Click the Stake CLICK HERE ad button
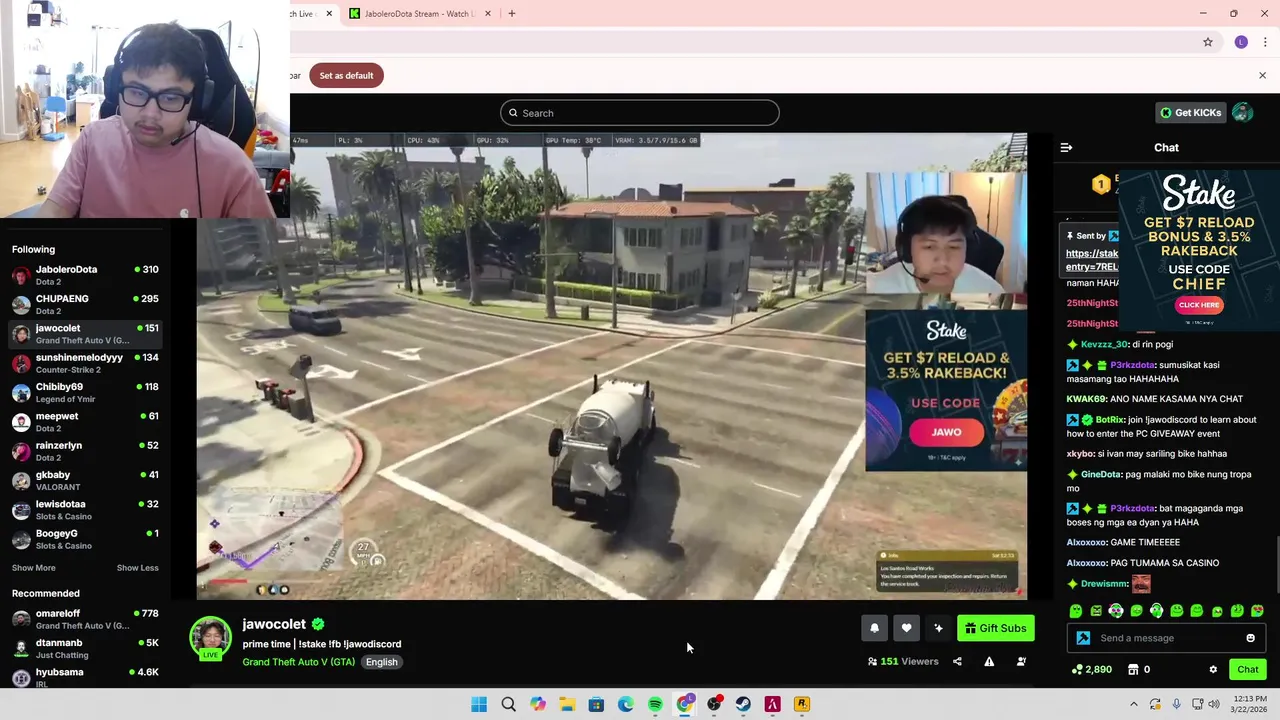Viewport: 1280px width, 720px height. click(x=1198, y=305)
